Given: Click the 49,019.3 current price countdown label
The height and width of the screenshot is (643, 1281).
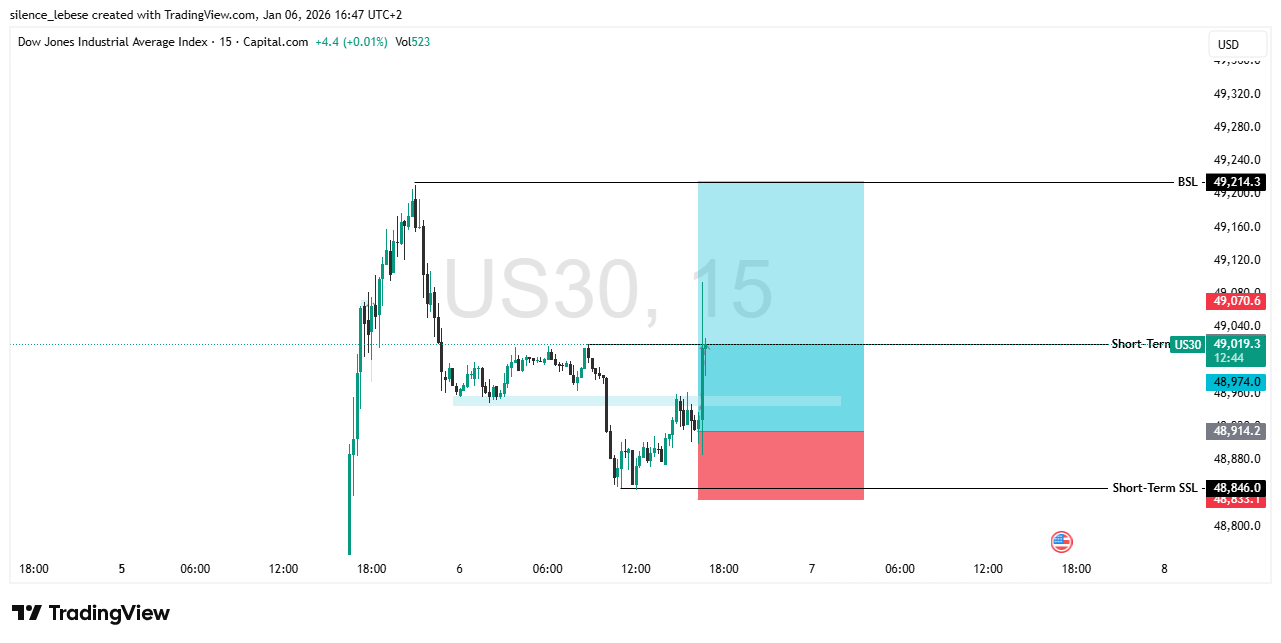Looking at the screenshot, I should 1236,349.
